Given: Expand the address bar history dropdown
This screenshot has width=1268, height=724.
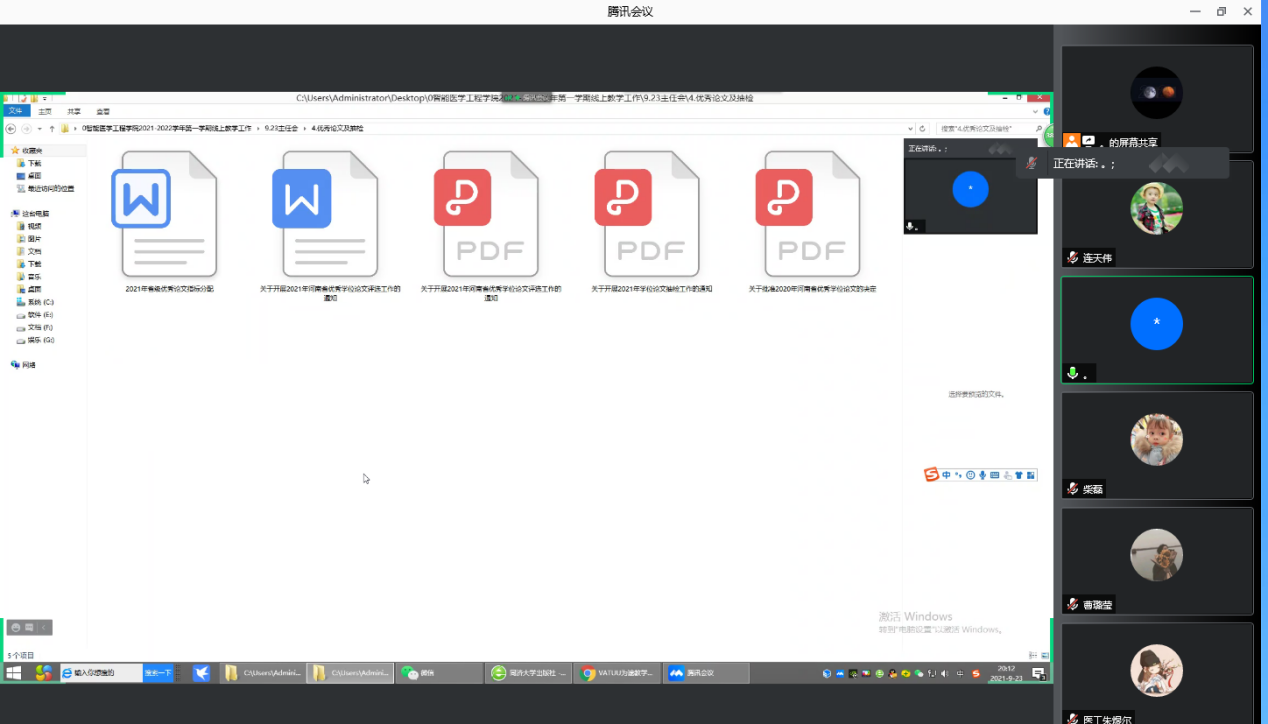Looking at the screenshot, I should point(909,129).
